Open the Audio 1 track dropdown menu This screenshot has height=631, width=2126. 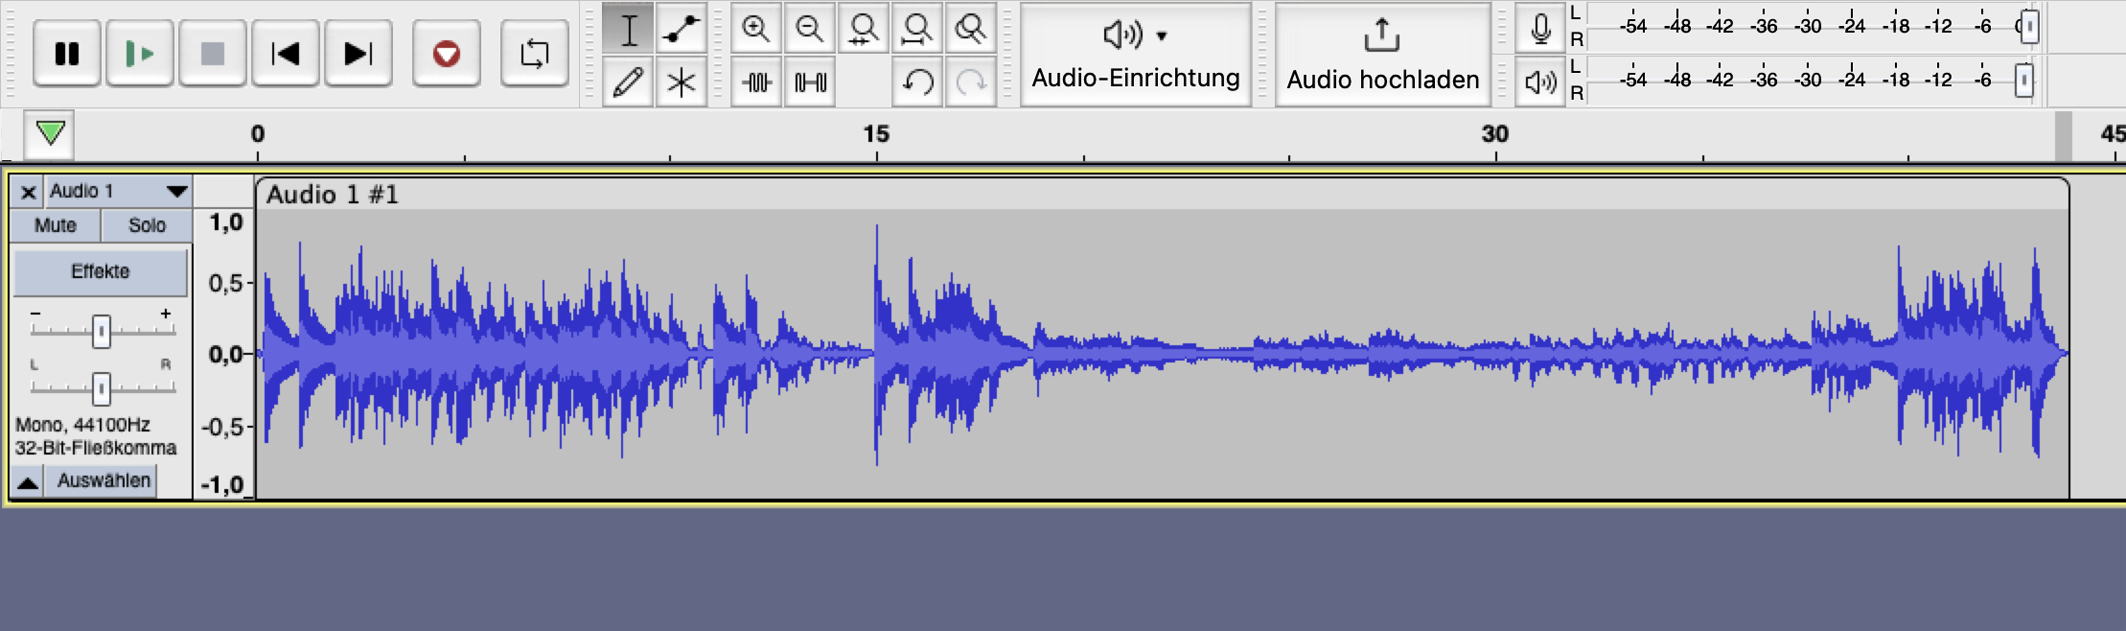(x=176, y=191)
